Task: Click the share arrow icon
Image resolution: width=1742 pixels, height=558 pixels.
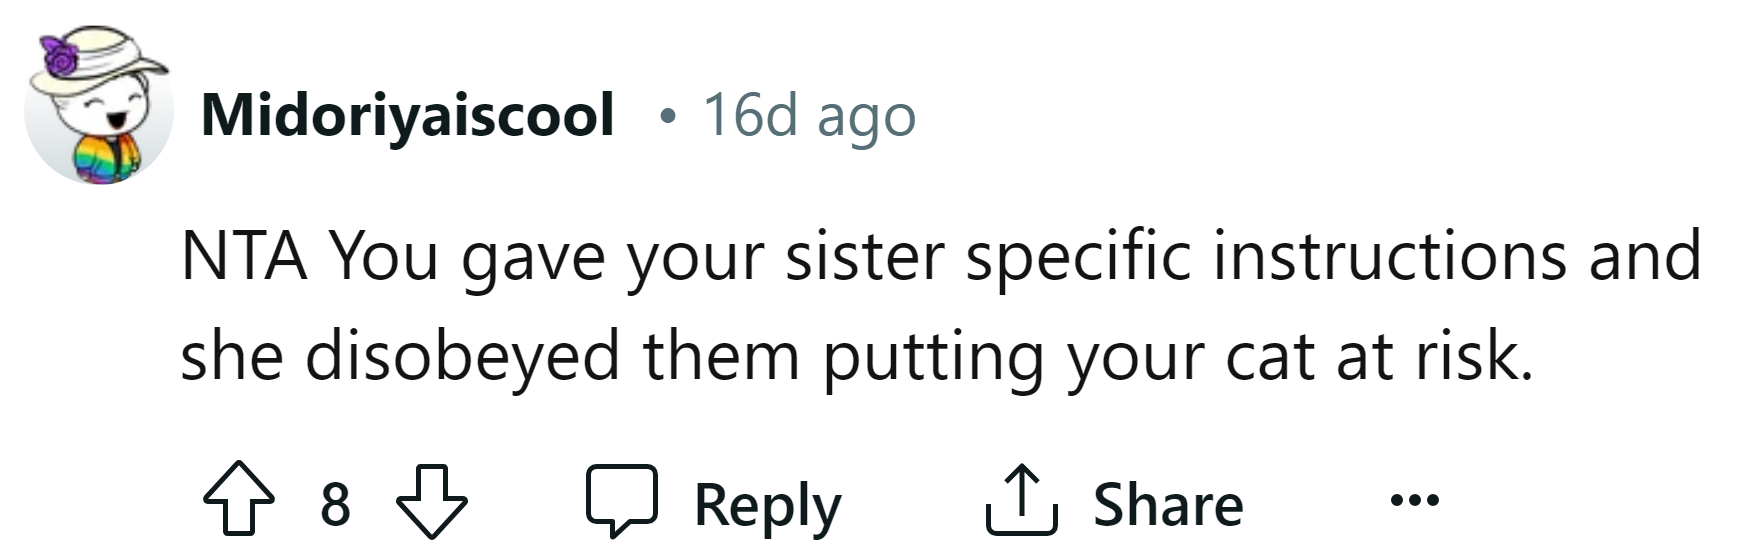Action: point(1021,501)
